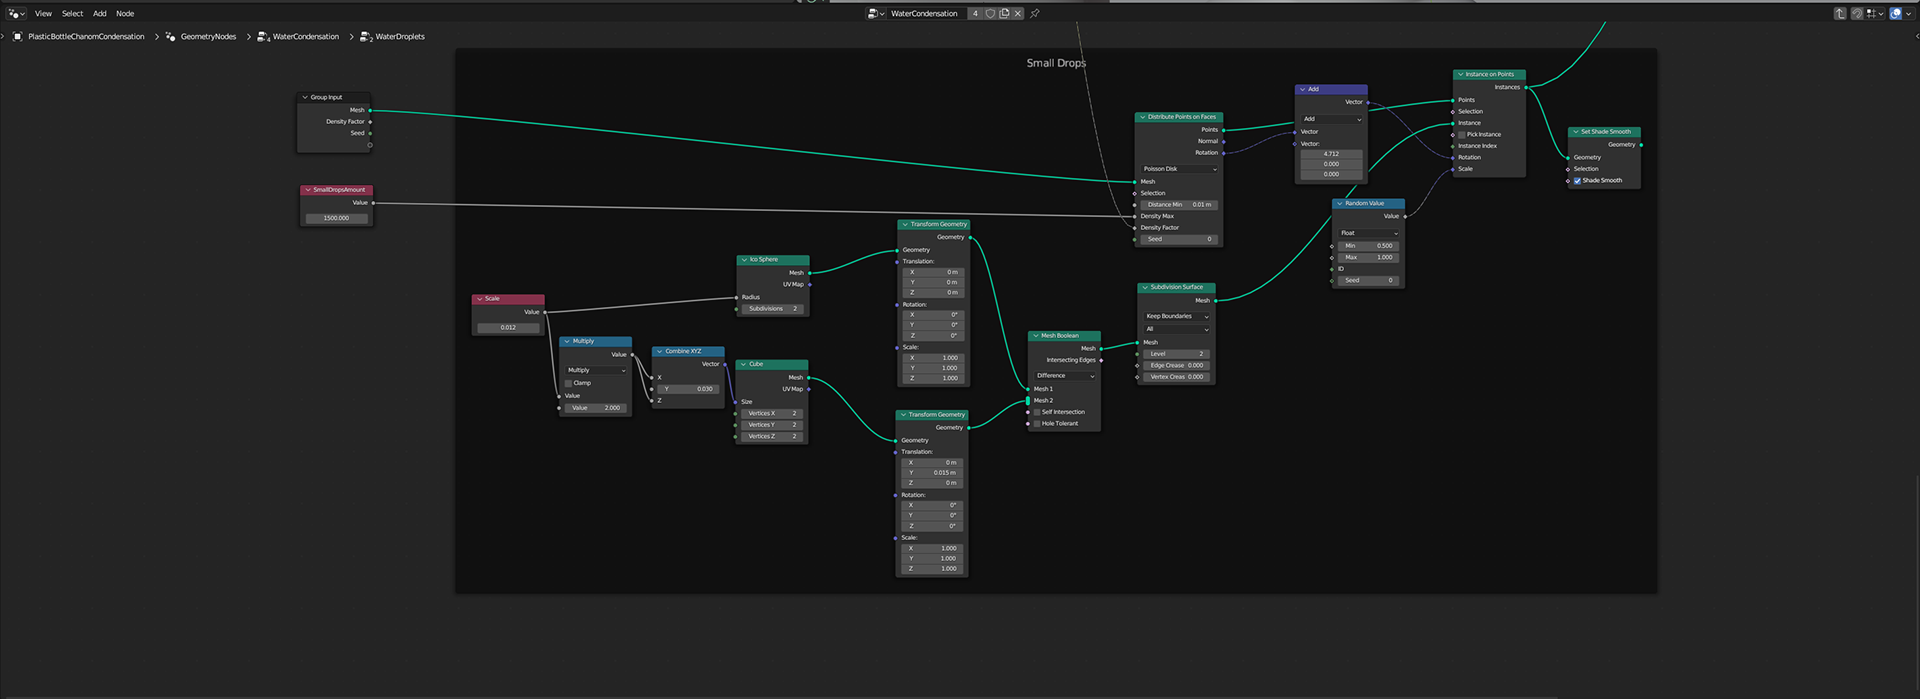The height and width of the screenshot is (699, 1920).
Task: Toggle Shade Smooth checkbox
Action: pyautogui.click(x=1577, y=181)
